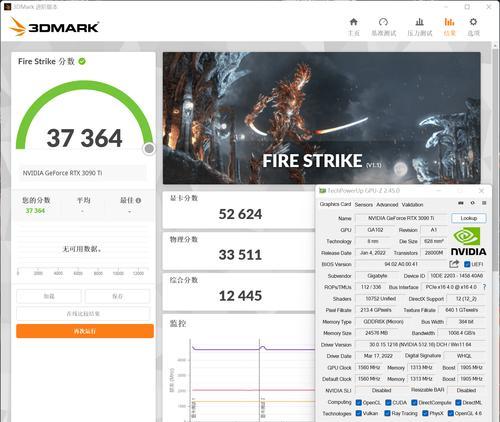Click the GPU-Z screenshot camera icon
The width and height of the screenshot is (500, 422).
(461, 203)
